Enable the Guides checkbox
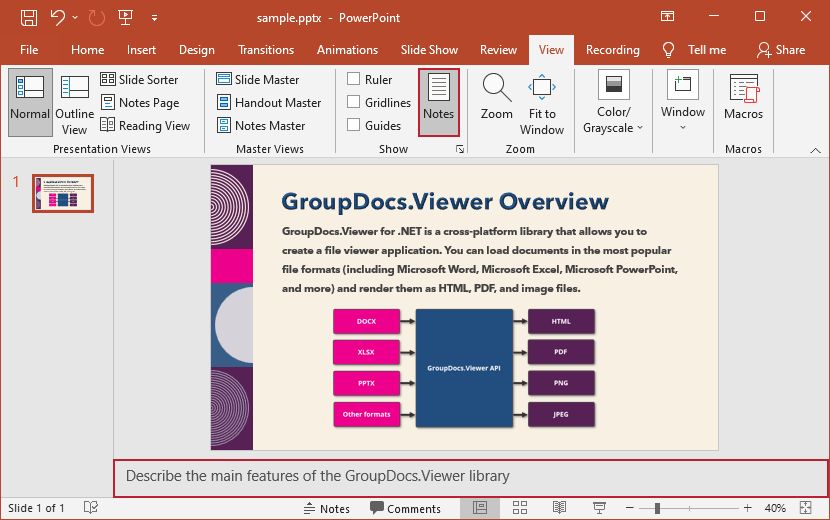Image resolution: width=830 pixels, height=520 pixels. coord(354,125)
